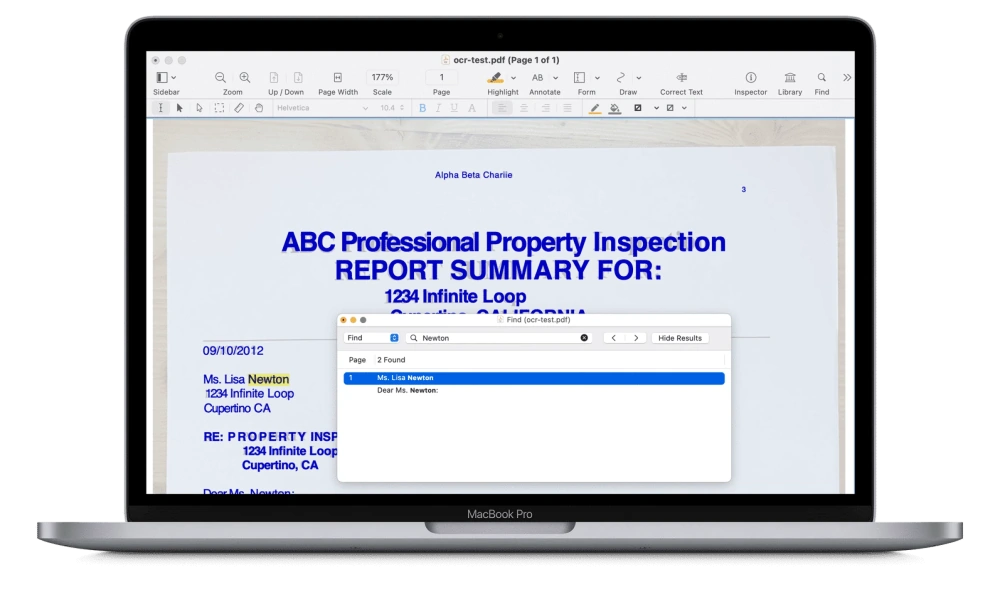Justify text alignment
The width and height of the screenshot is (1000, 592).
567,108
